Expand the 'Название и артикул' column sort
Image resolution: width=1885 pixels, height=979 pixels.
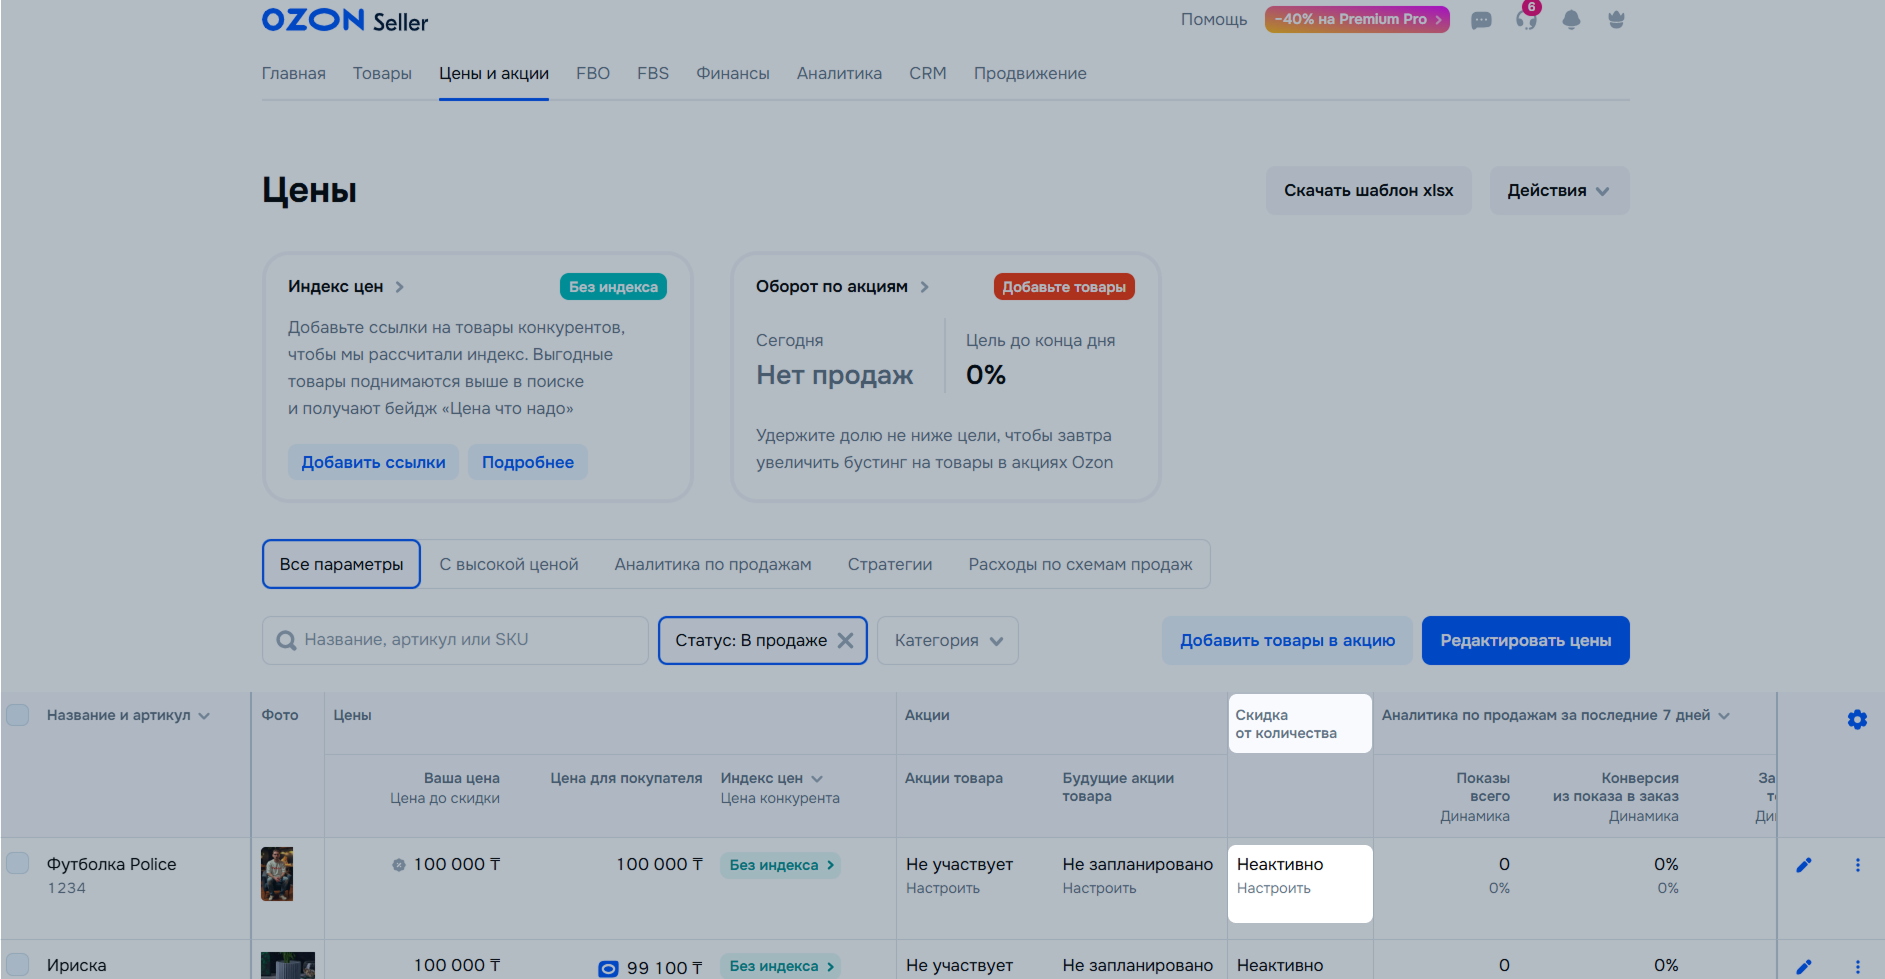coord(128,716)
